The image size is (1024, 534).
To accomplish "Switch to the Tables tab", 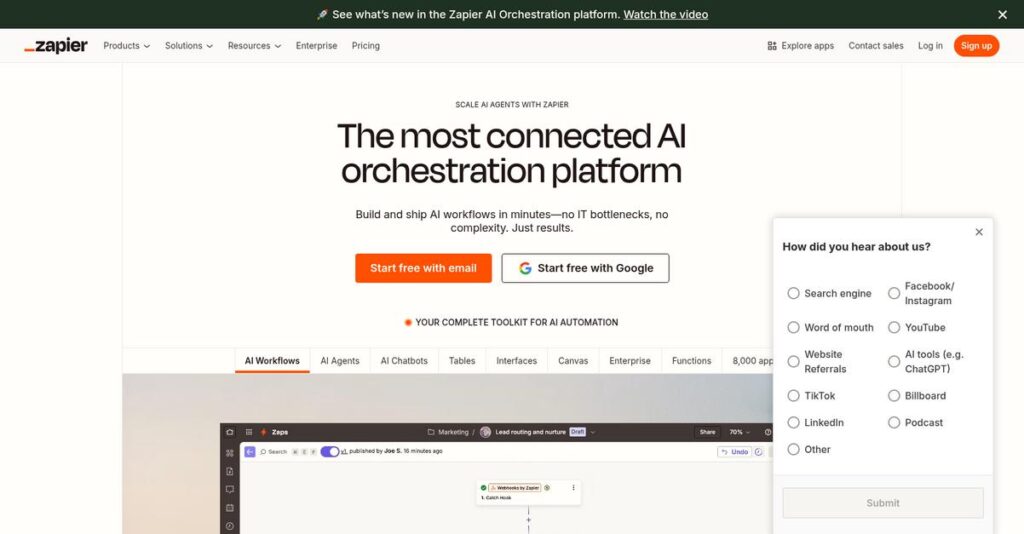I will click(462, 360).
